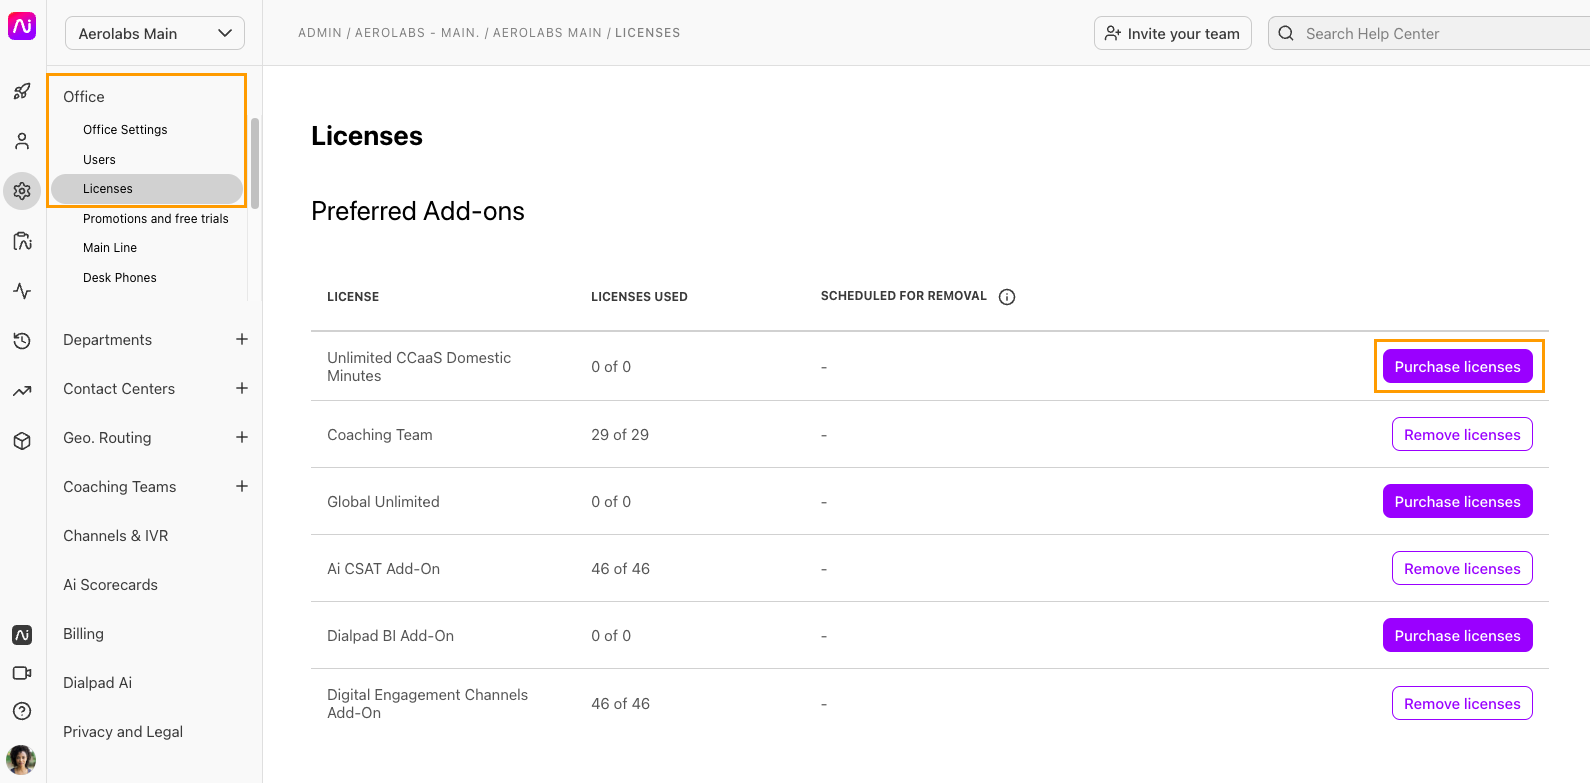The height and width of the screenshot is (783, 1590).
Task: Remove licenses for Coaching Team
Action: click(1462, 435)
